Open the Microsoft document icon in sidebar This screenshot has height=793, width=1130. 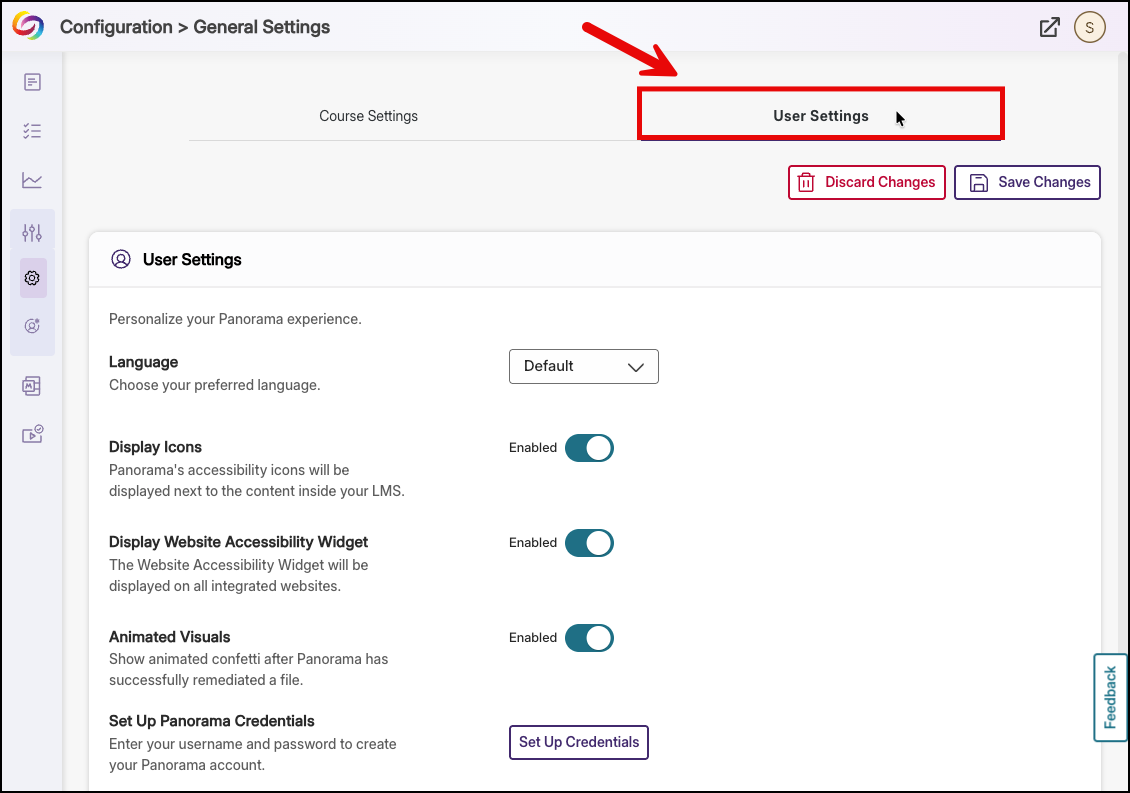[32, 386]
